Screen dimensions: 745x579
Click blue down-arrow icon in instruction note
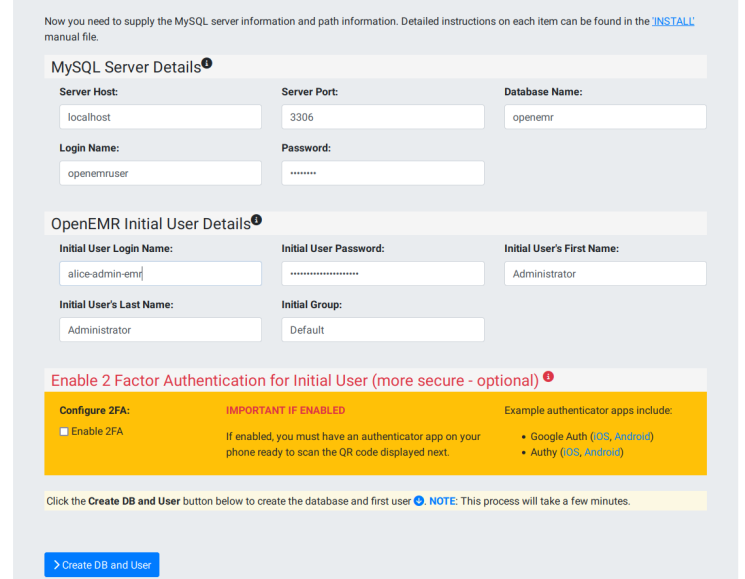[x=419, y=501]
